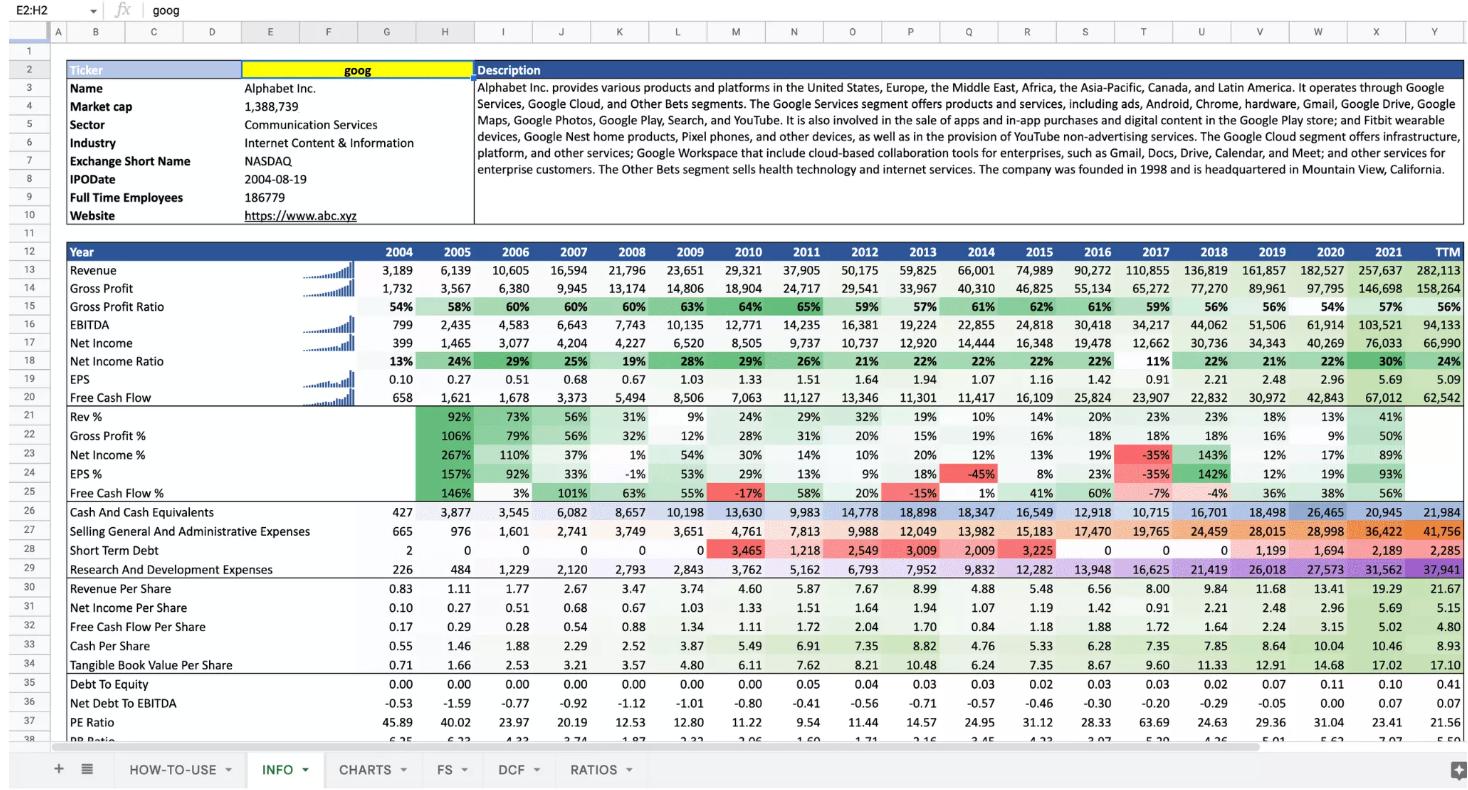1468x790 pixels.
Task: Click the Revenue sparkline chart cell
Action: coord(328,270)
